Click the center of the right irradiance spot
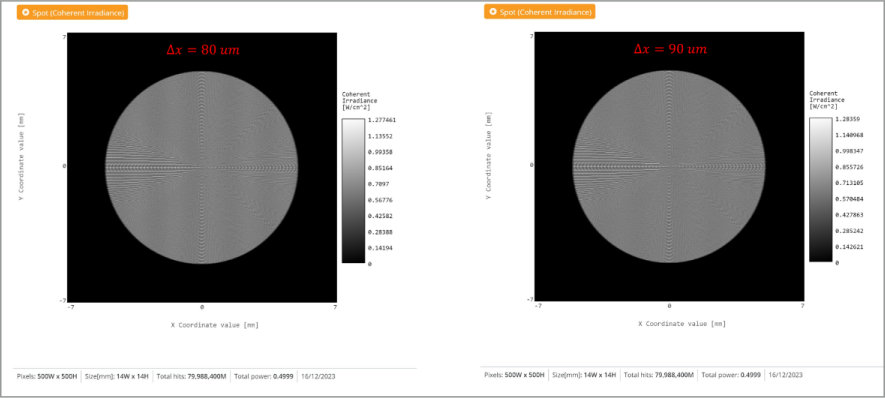885x398 pixels. coord(669,166)
